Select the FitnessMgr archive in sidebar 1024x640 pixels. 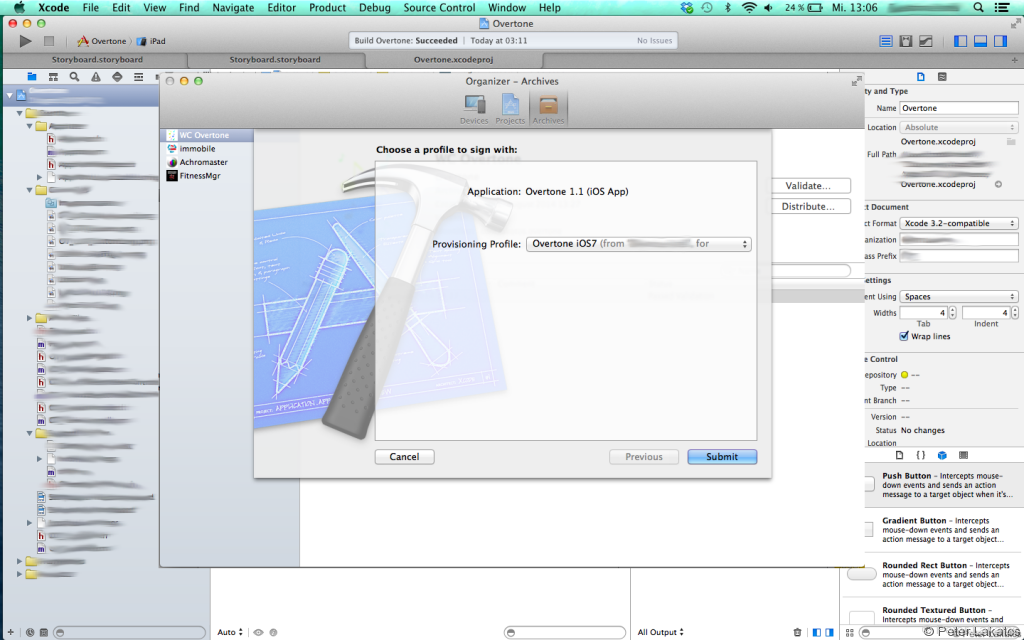(x=206, y=176)
